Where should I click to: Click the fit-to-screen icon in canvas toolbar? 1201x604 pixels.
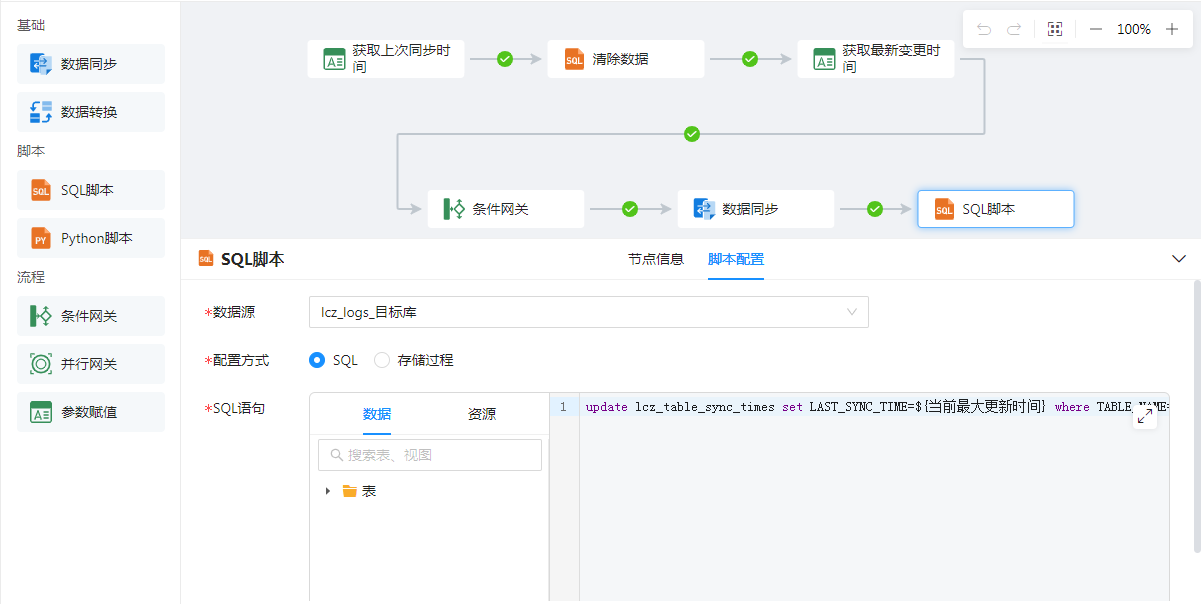1054,29
